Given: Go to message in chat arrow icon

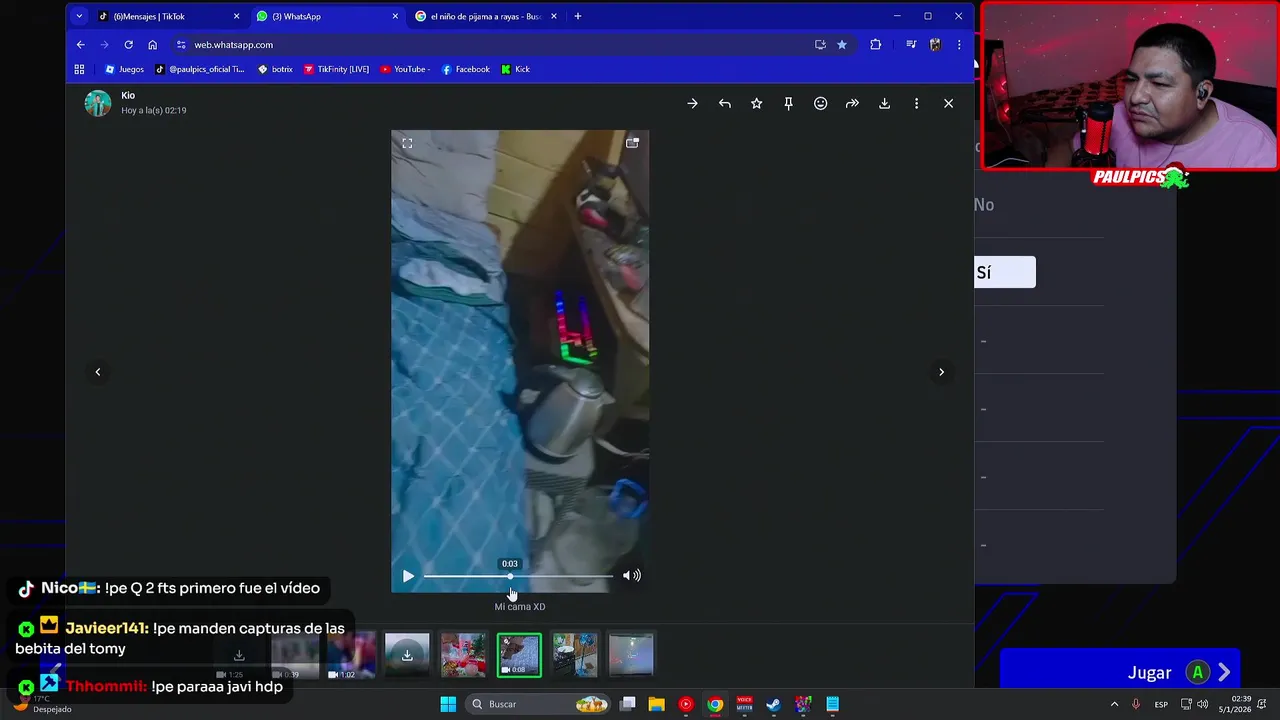Looking at the screenshot, I should pos(692,103).
